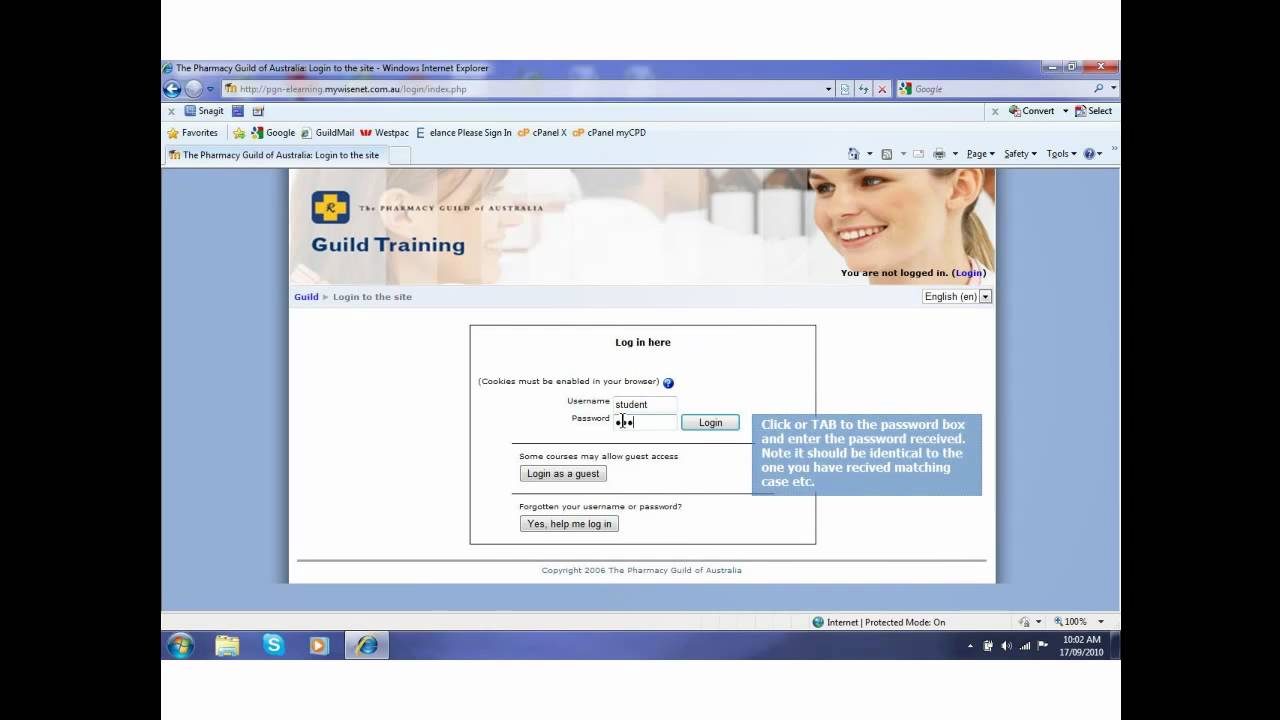Open the recent pages dropdown beside Forward
This screenshot has height=720, width=1280.
pyautogui.click(x=210, y=89)
